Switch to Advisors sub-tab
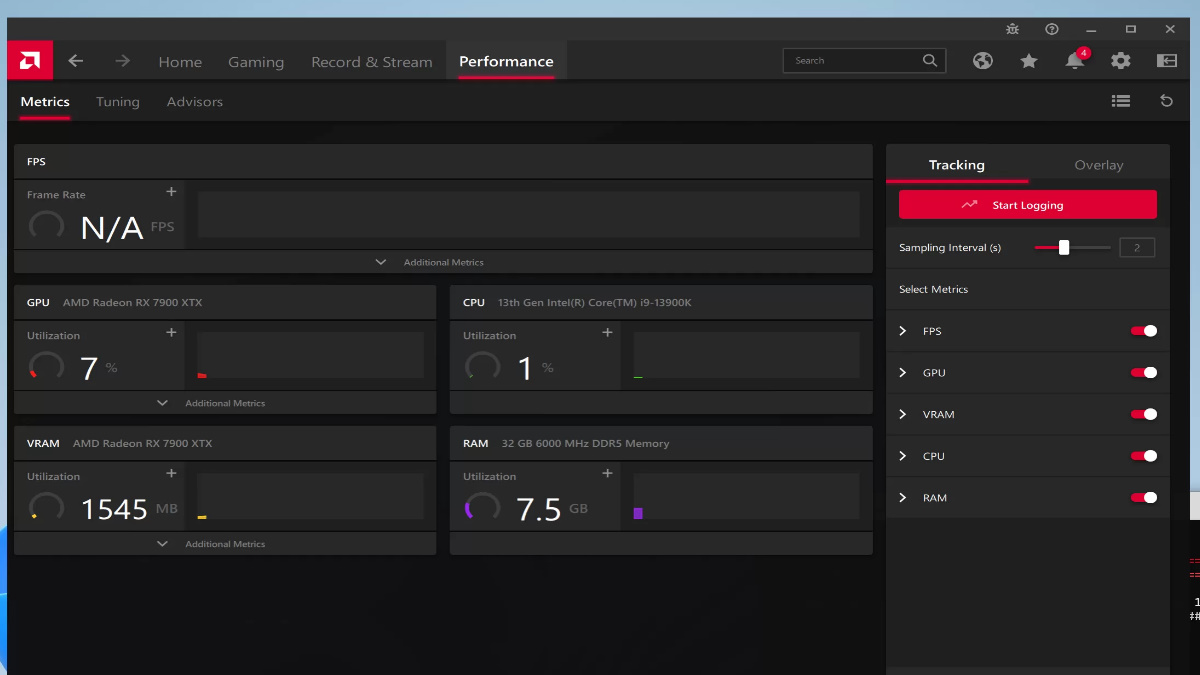Image resolution: width=1200 pixels, height=675 pixels. (195, 102)
